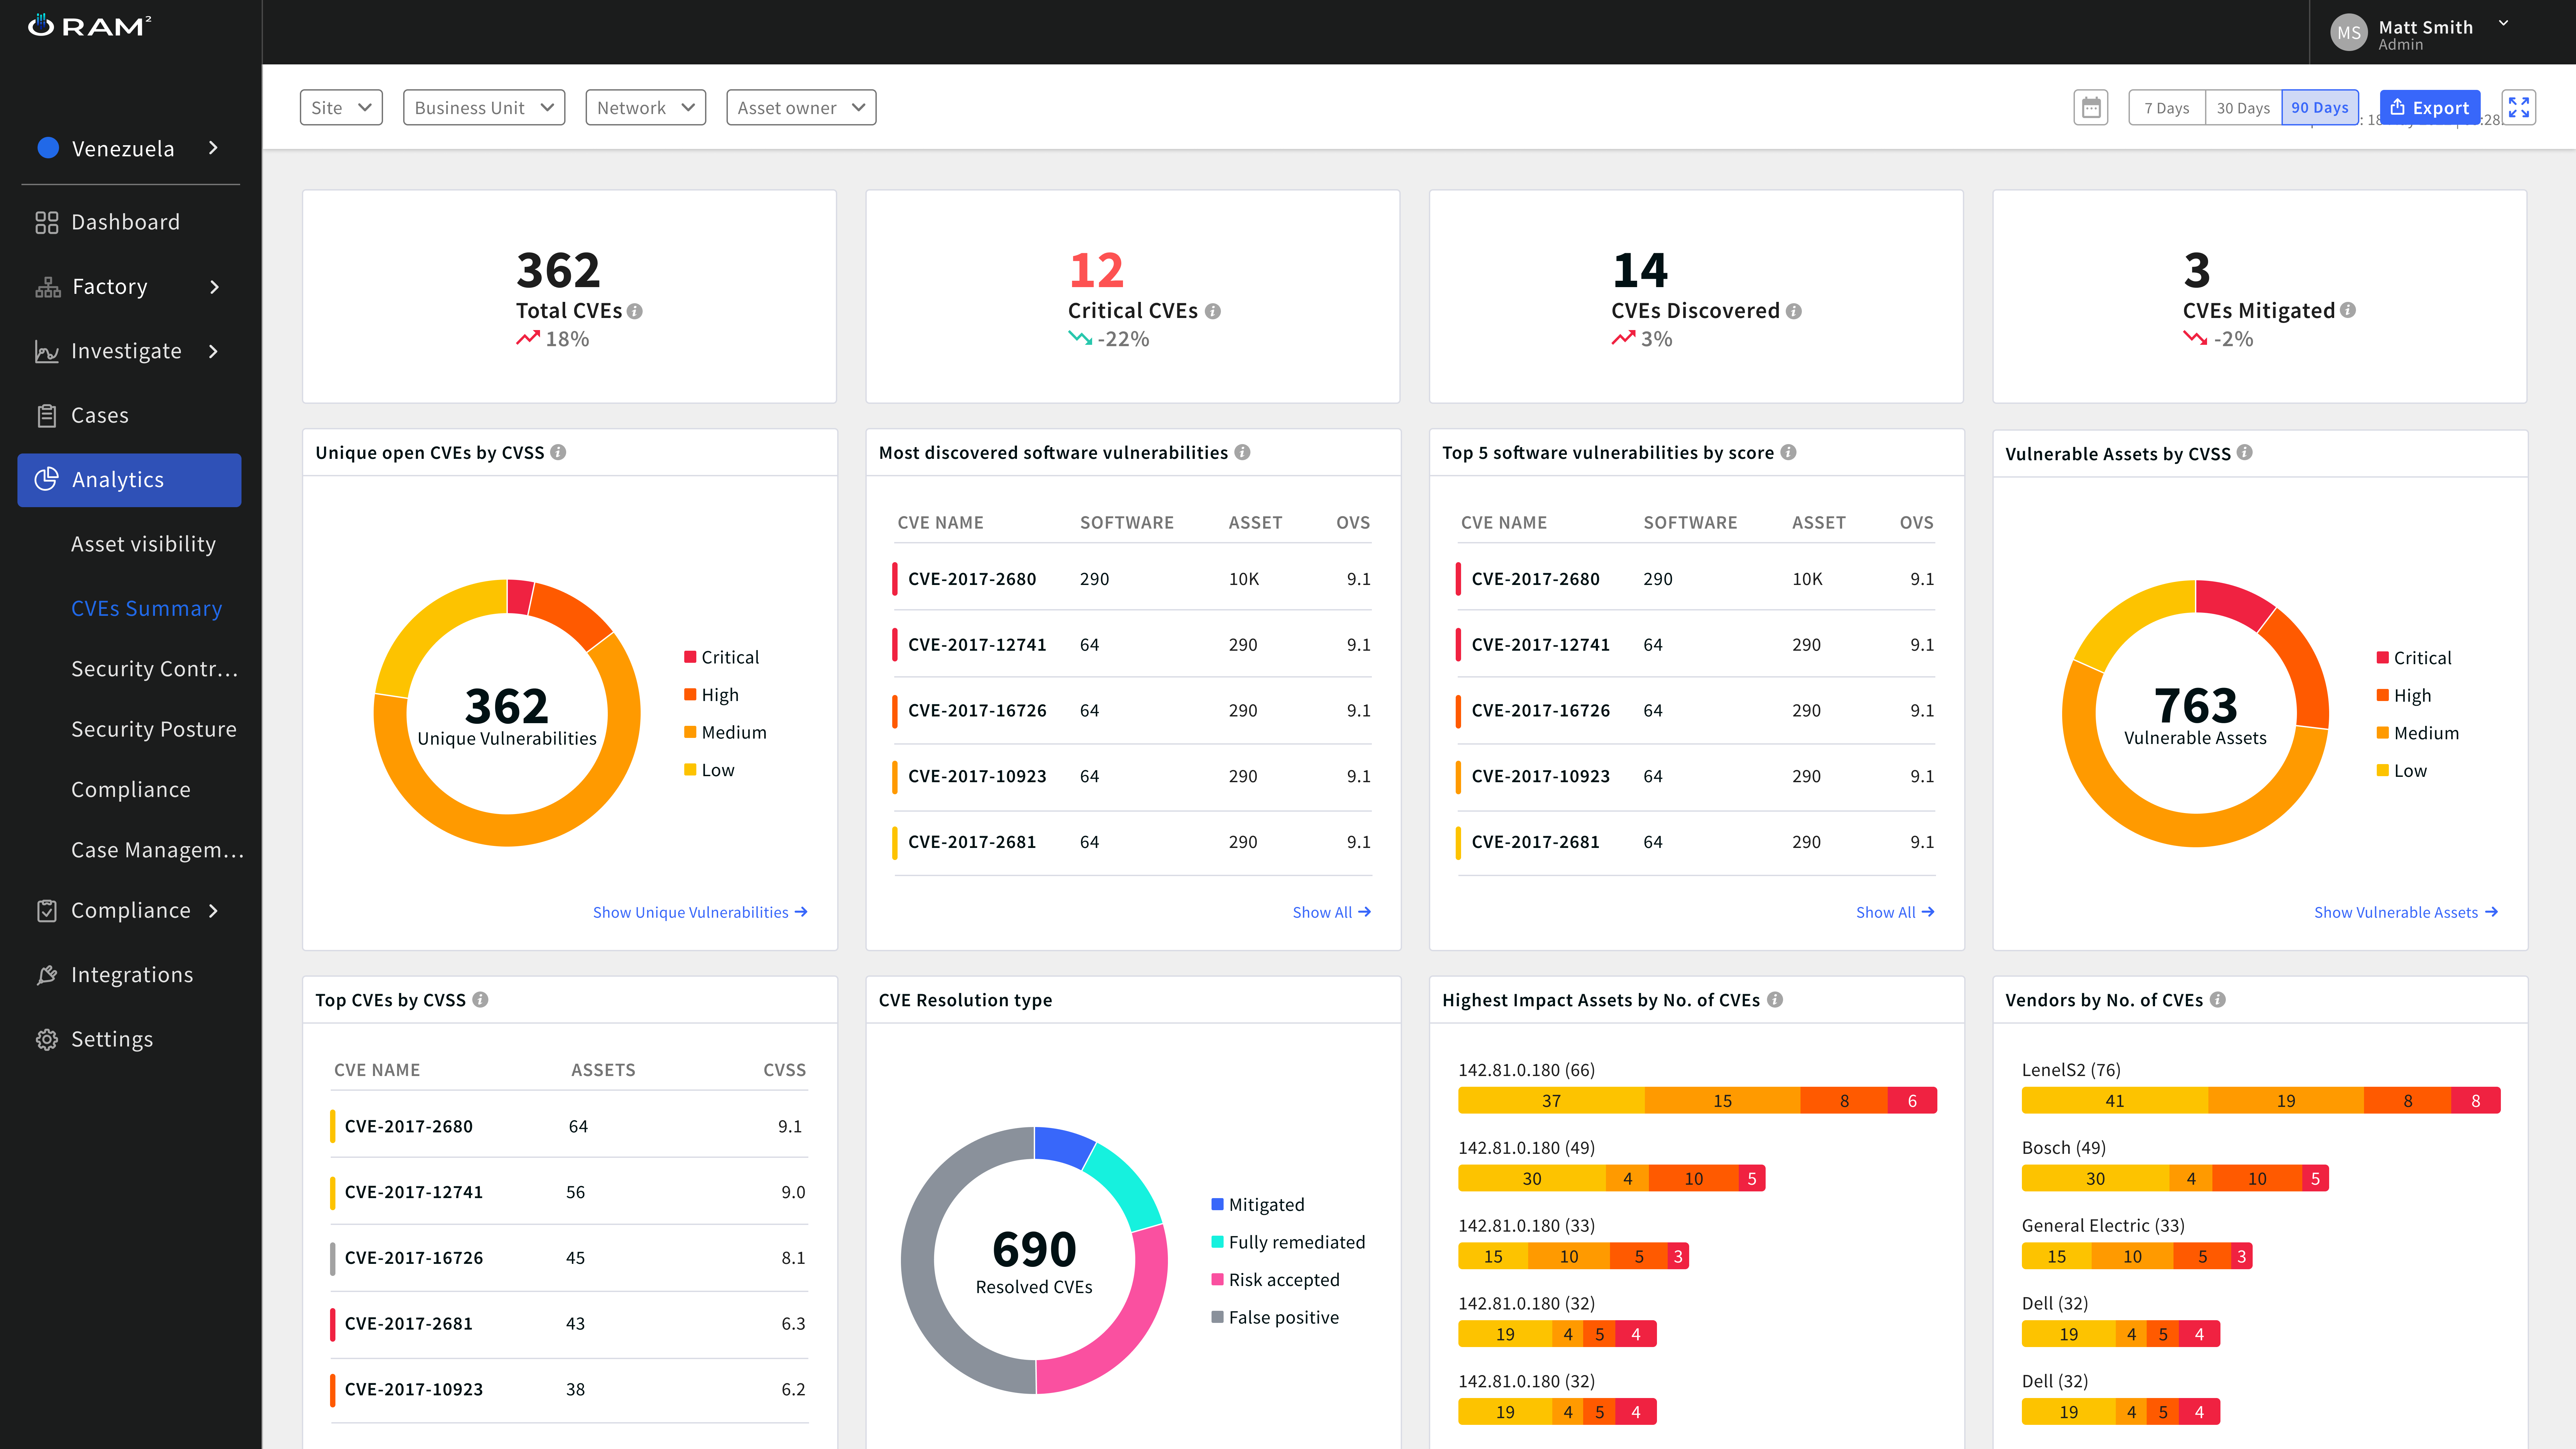2576x1449 pixels.
Task: Open the Site filter dropdown
Action: tap(341, 108)
